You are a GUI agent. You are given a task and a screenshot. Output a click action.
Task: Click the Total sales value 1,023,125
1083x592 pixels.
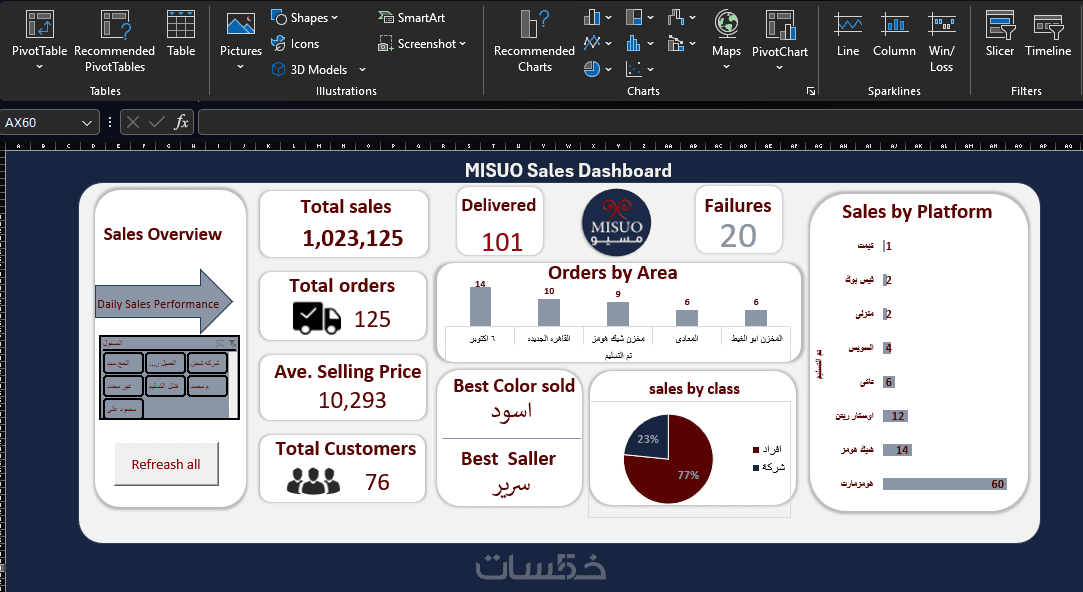click(x=352, y=238)
